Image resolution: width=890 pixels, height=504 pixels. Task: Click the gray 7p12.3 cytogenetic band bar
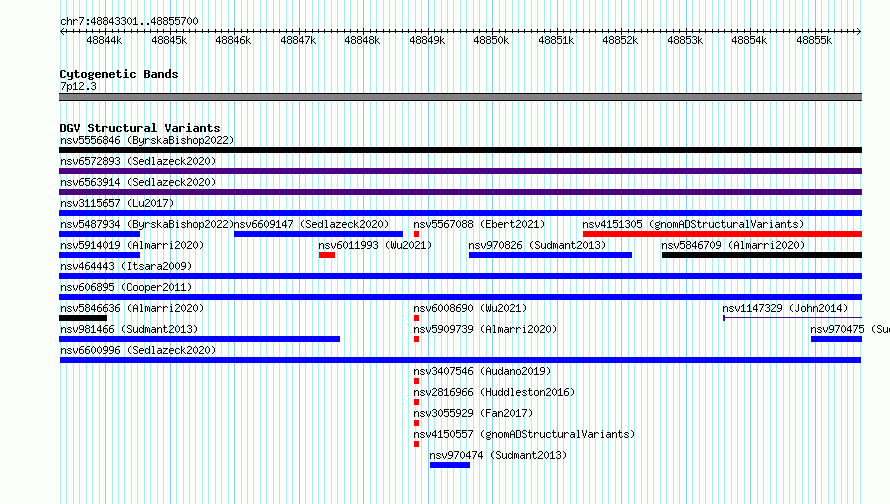coord(460,97)
